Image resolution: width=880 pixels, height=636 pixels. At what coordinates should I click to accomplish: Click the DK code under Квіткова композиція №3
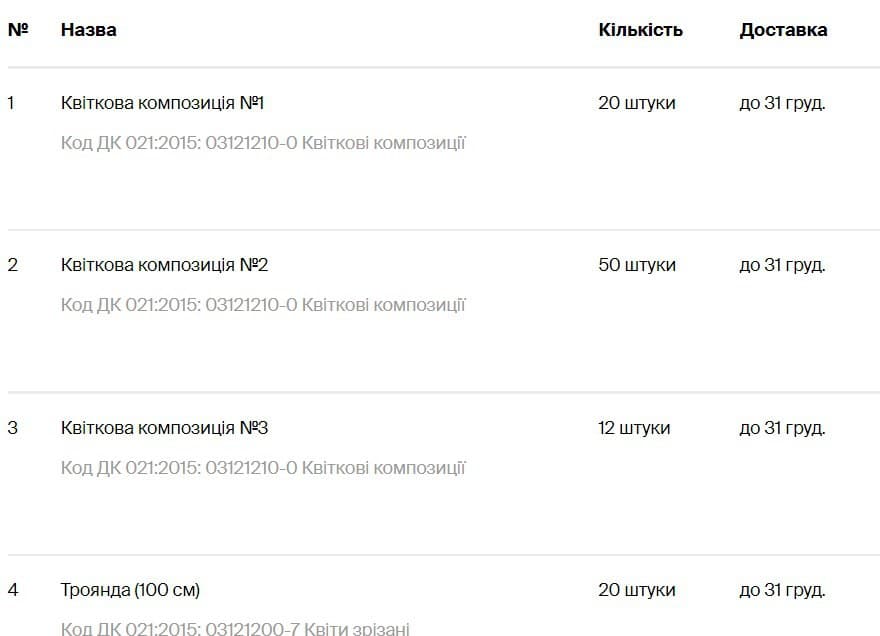[263, 468]
